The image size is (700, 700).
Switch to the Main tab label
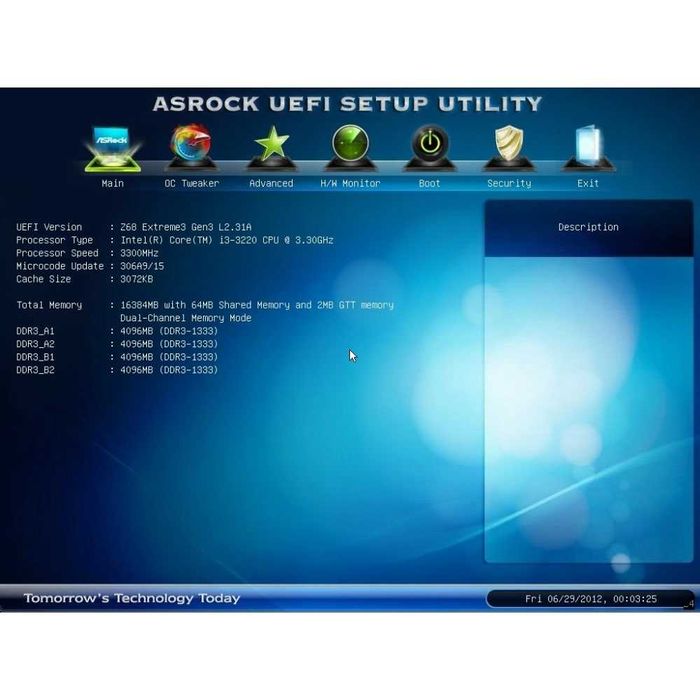112,183
